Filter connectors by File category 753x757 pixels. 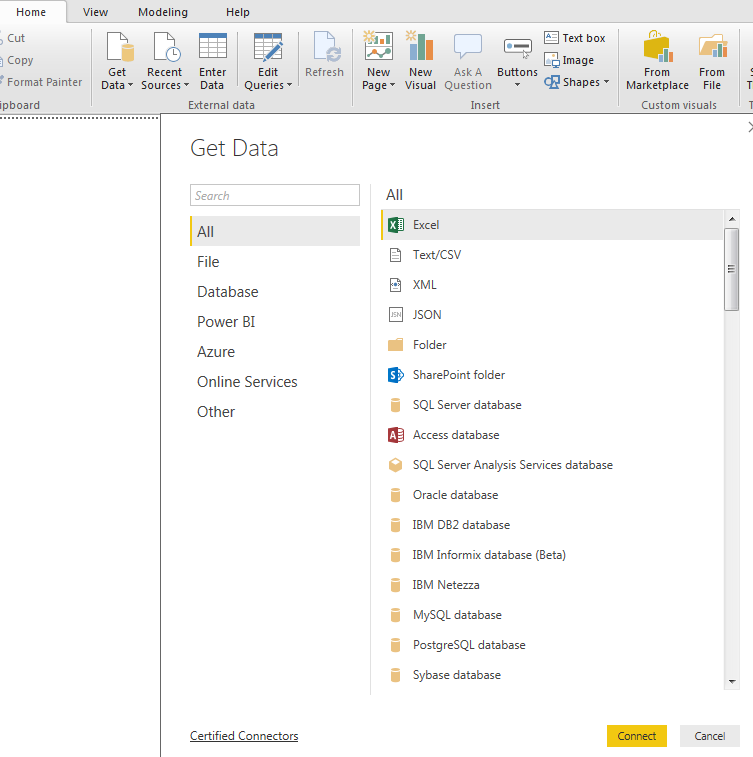(x=275, y=262)
